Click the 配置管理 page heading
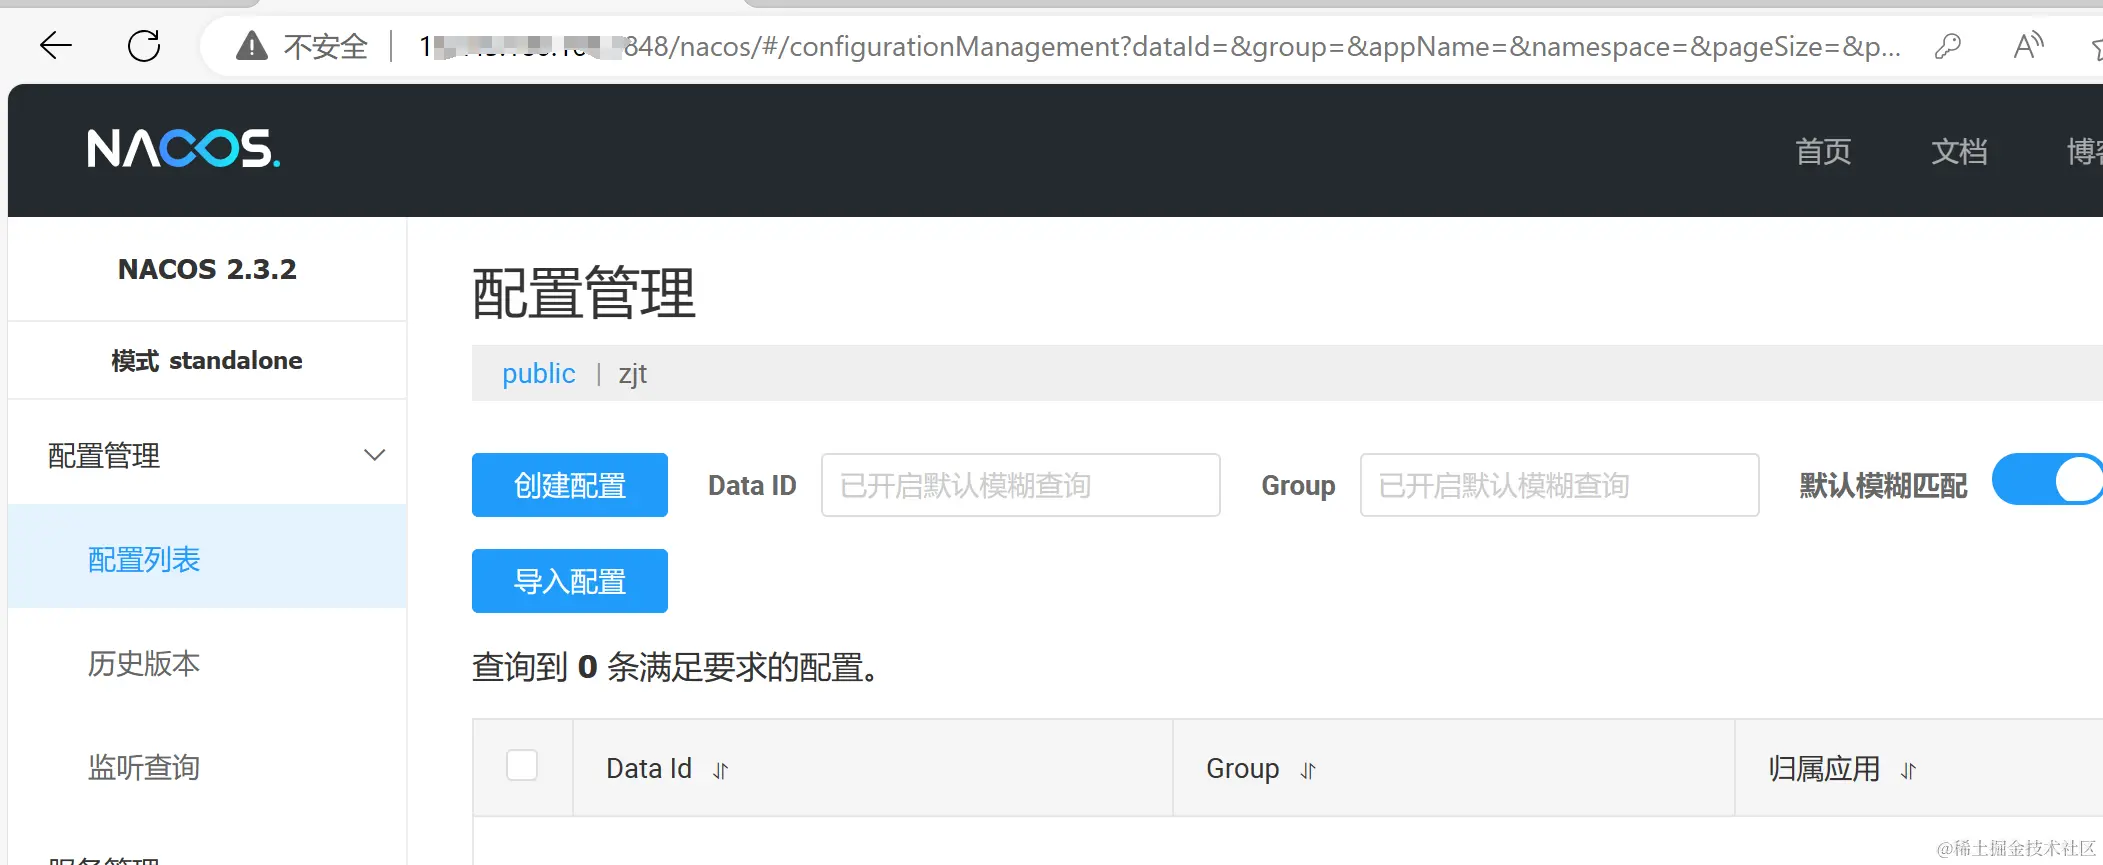The width and height of the screenshot is (2103, 865). click(x=584, y=293)
